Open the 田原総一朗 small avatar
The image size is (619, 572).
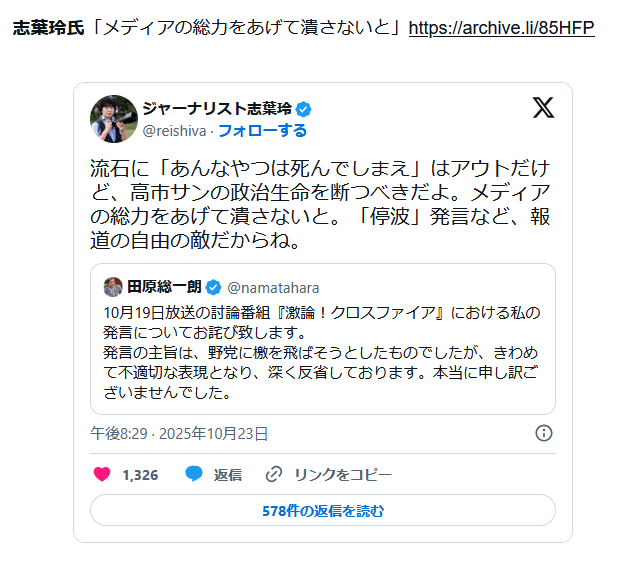coord(113,287)
